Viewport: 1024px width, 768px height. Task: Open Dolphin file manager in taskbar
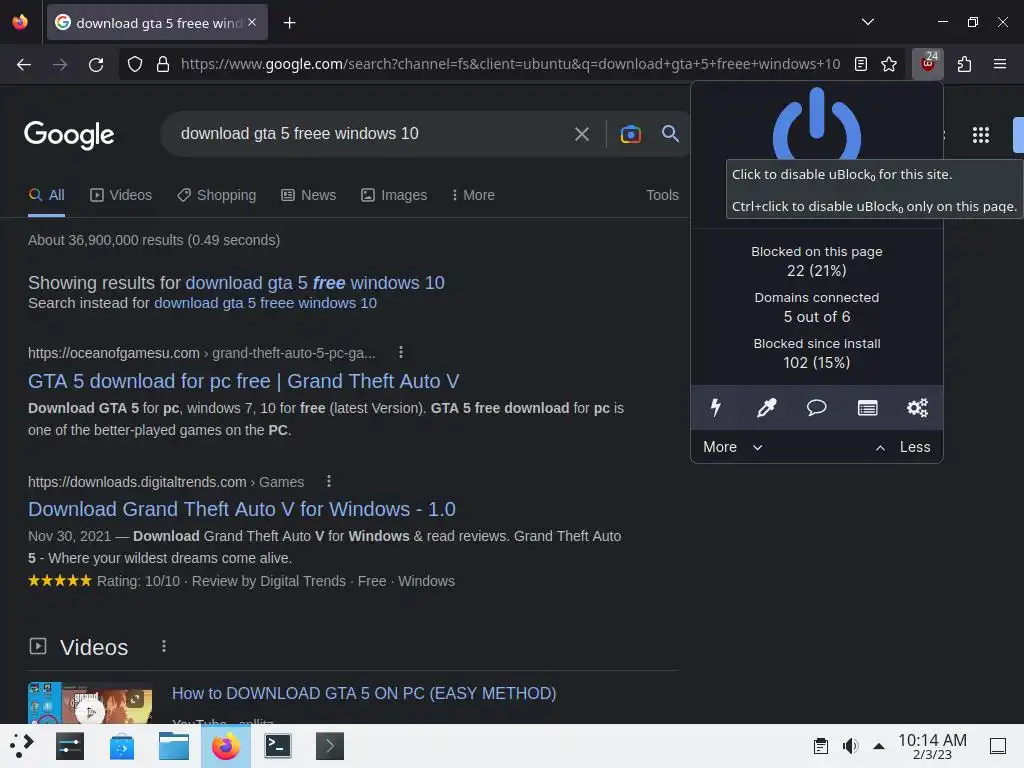click(x=174, y=746)
